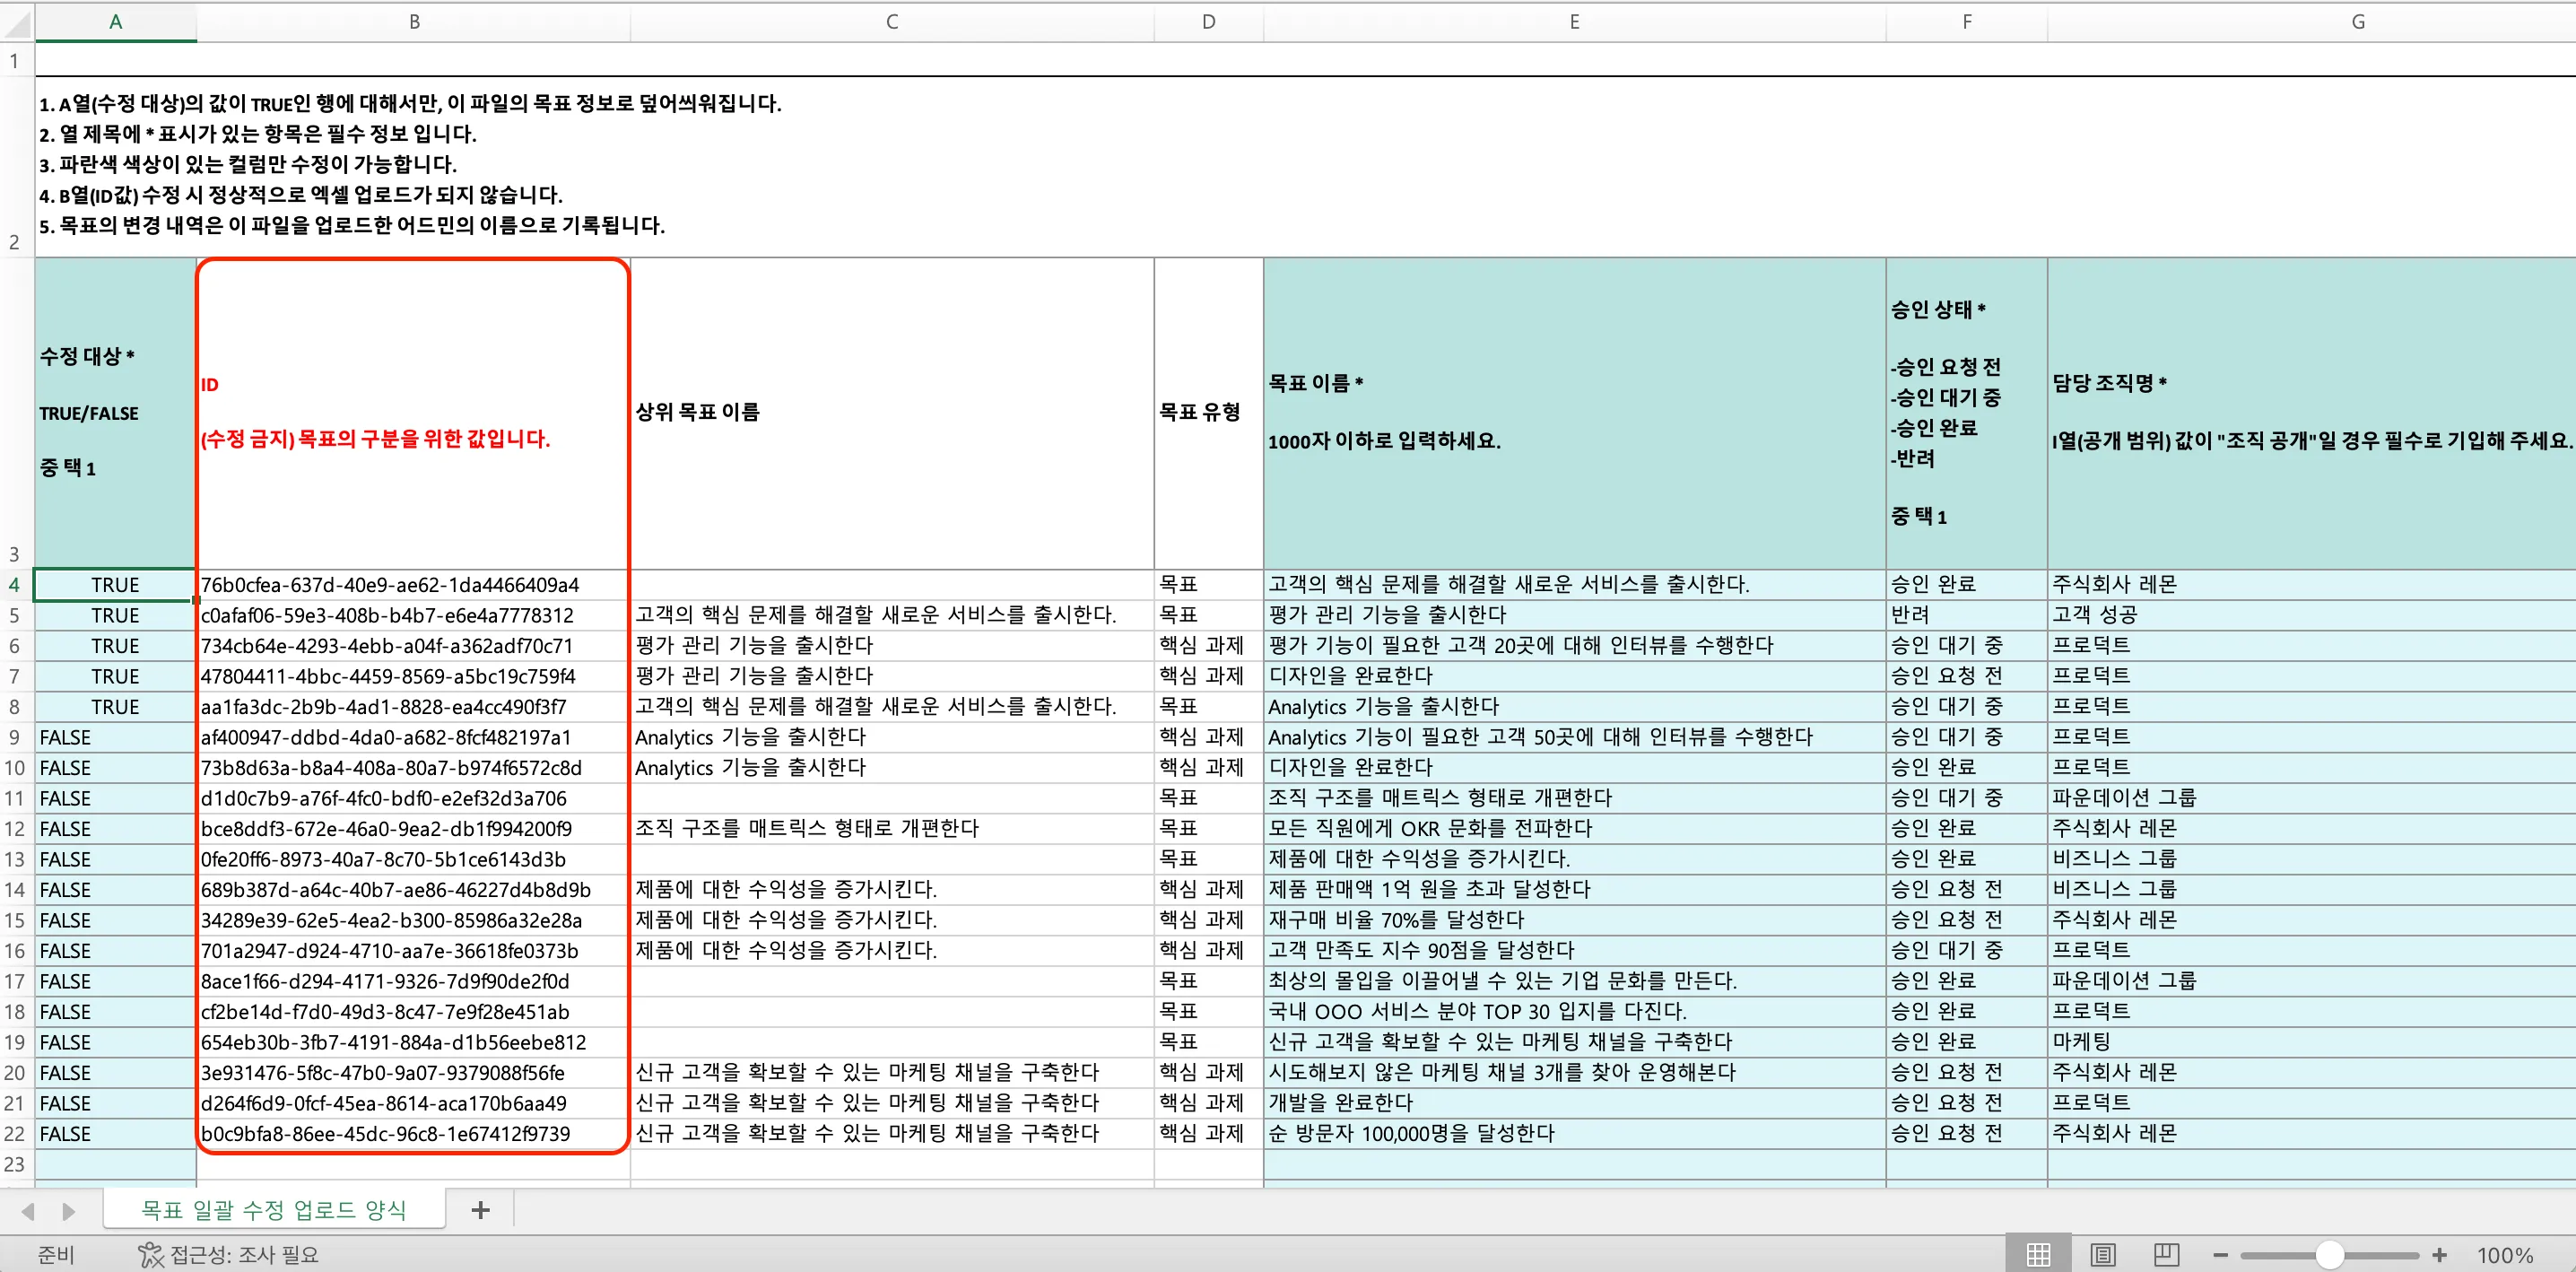Select column C header

pyautogui.click(x=892, y=22)
